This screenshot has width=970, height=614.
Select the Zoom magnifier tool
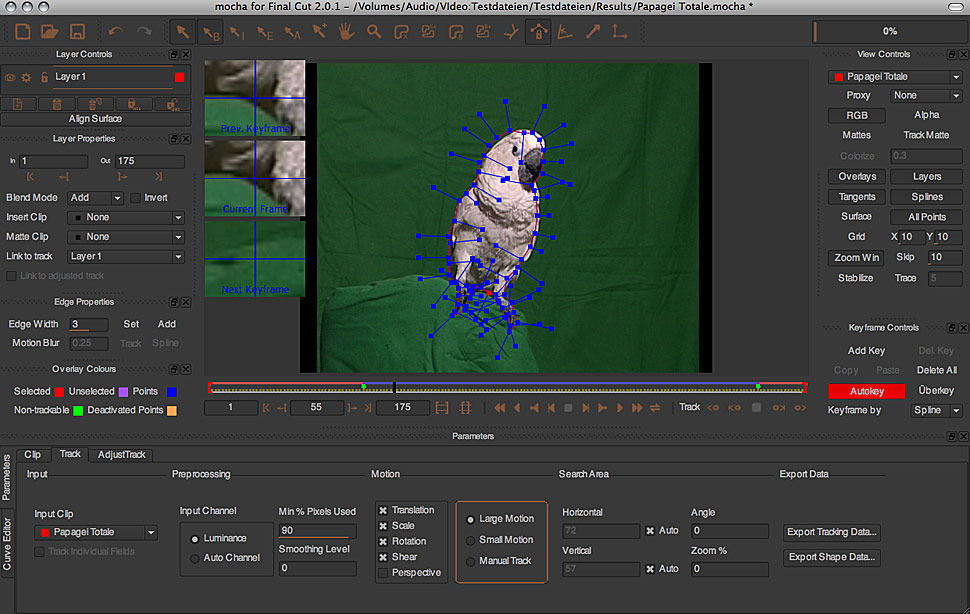coord(374,32)
